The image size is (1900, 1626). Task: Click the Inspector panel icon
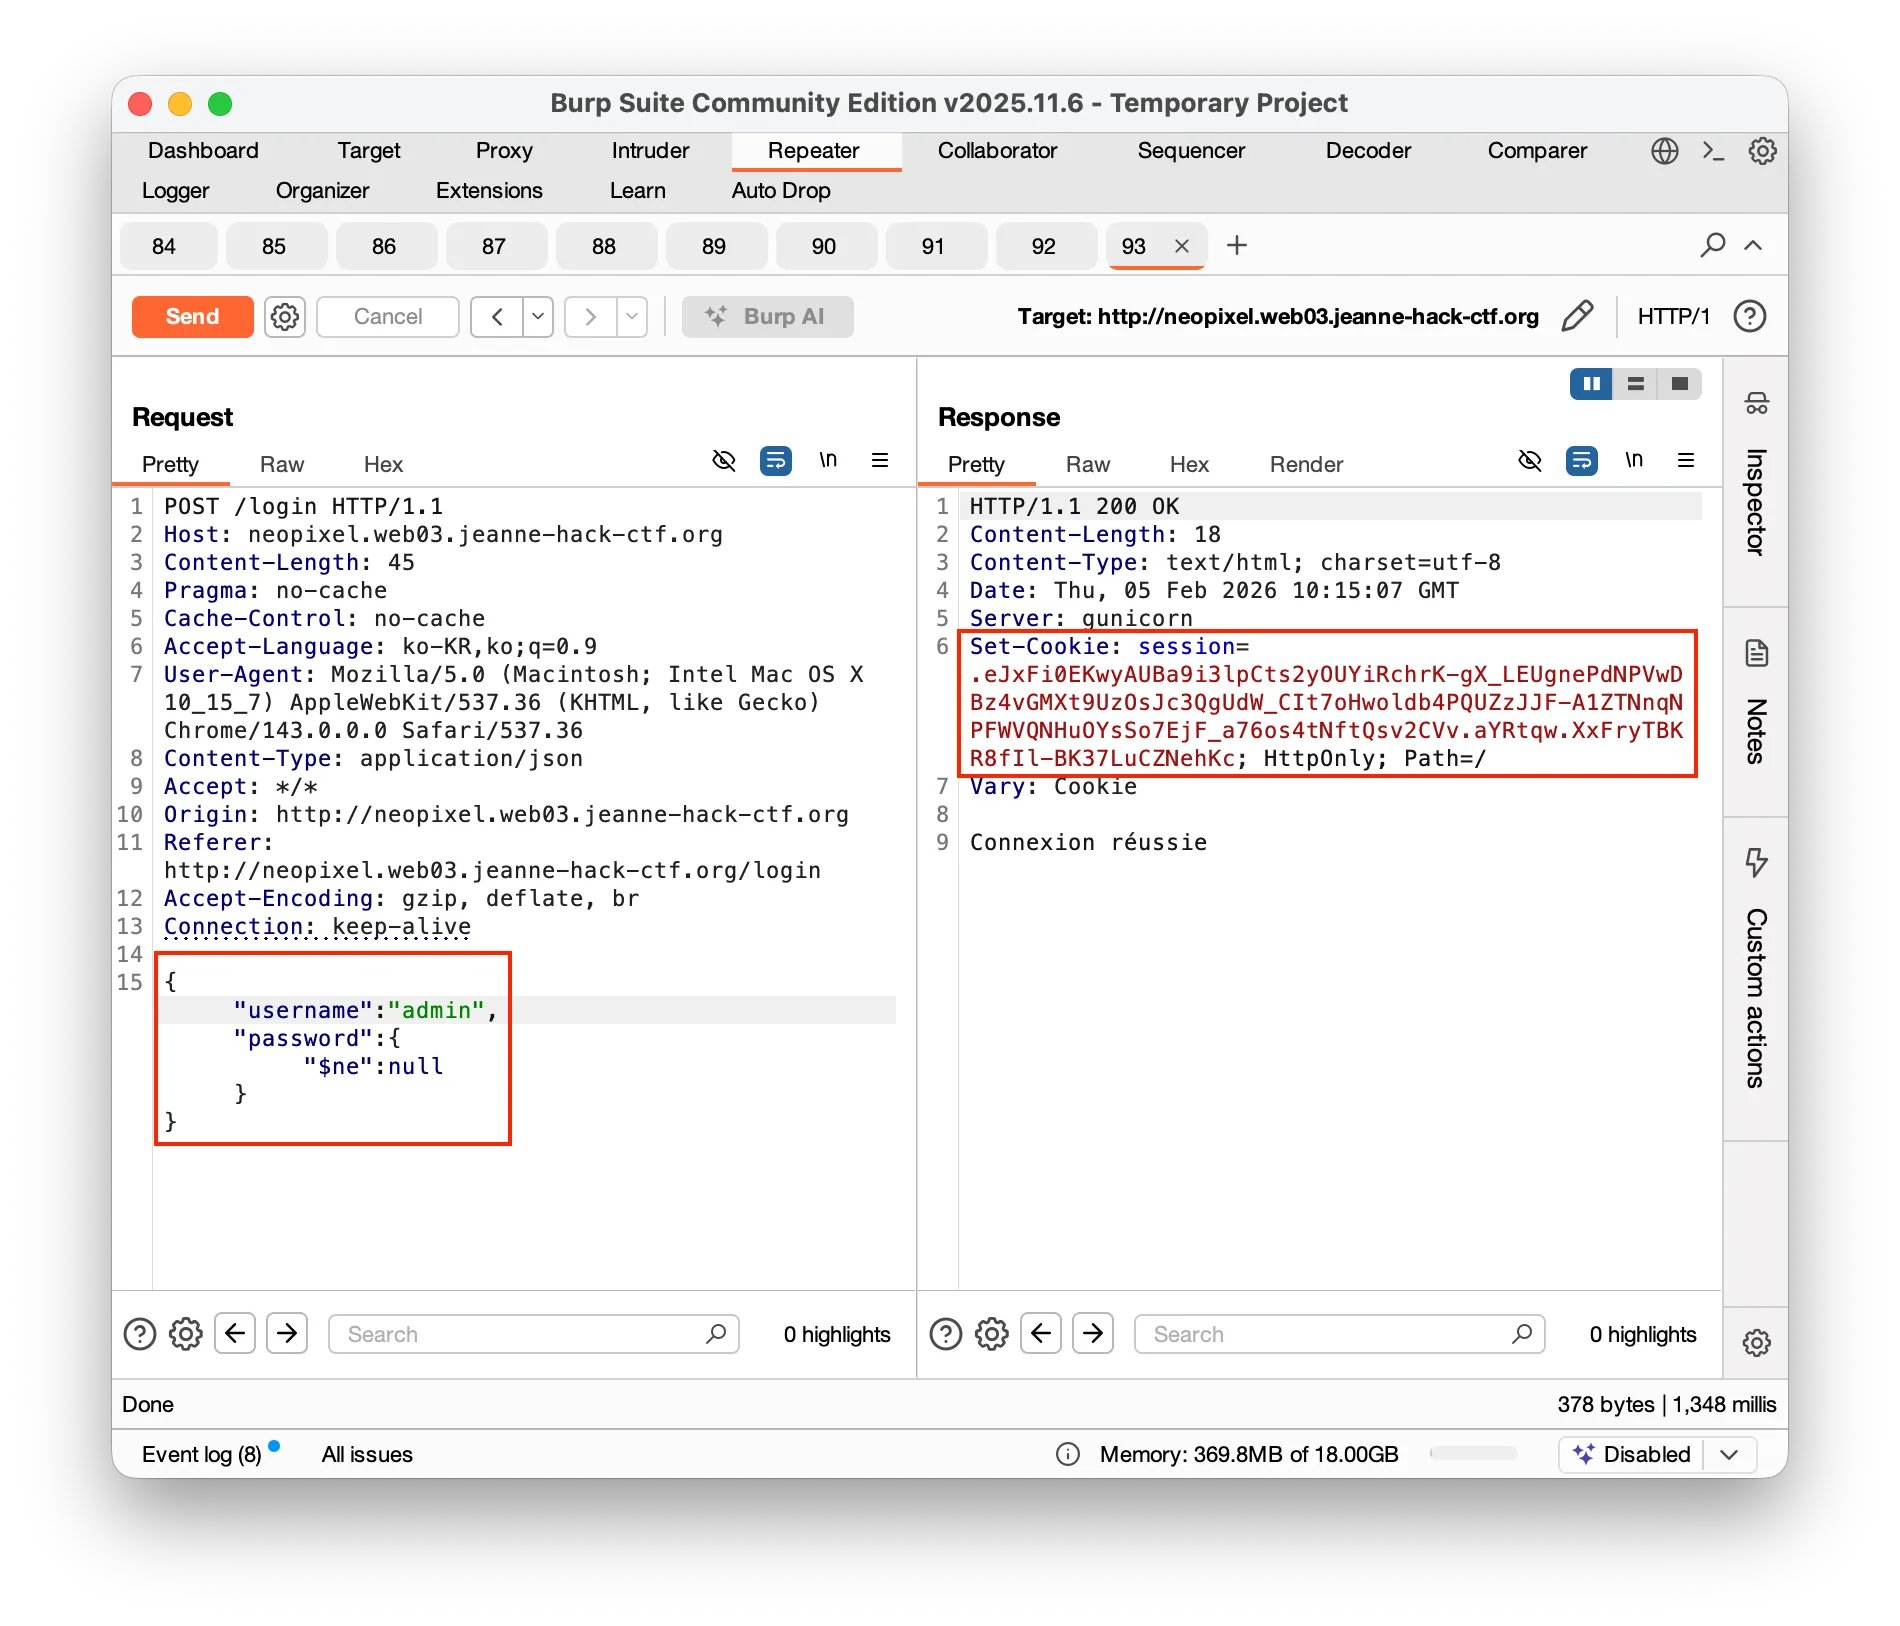tap(1756, 403)
